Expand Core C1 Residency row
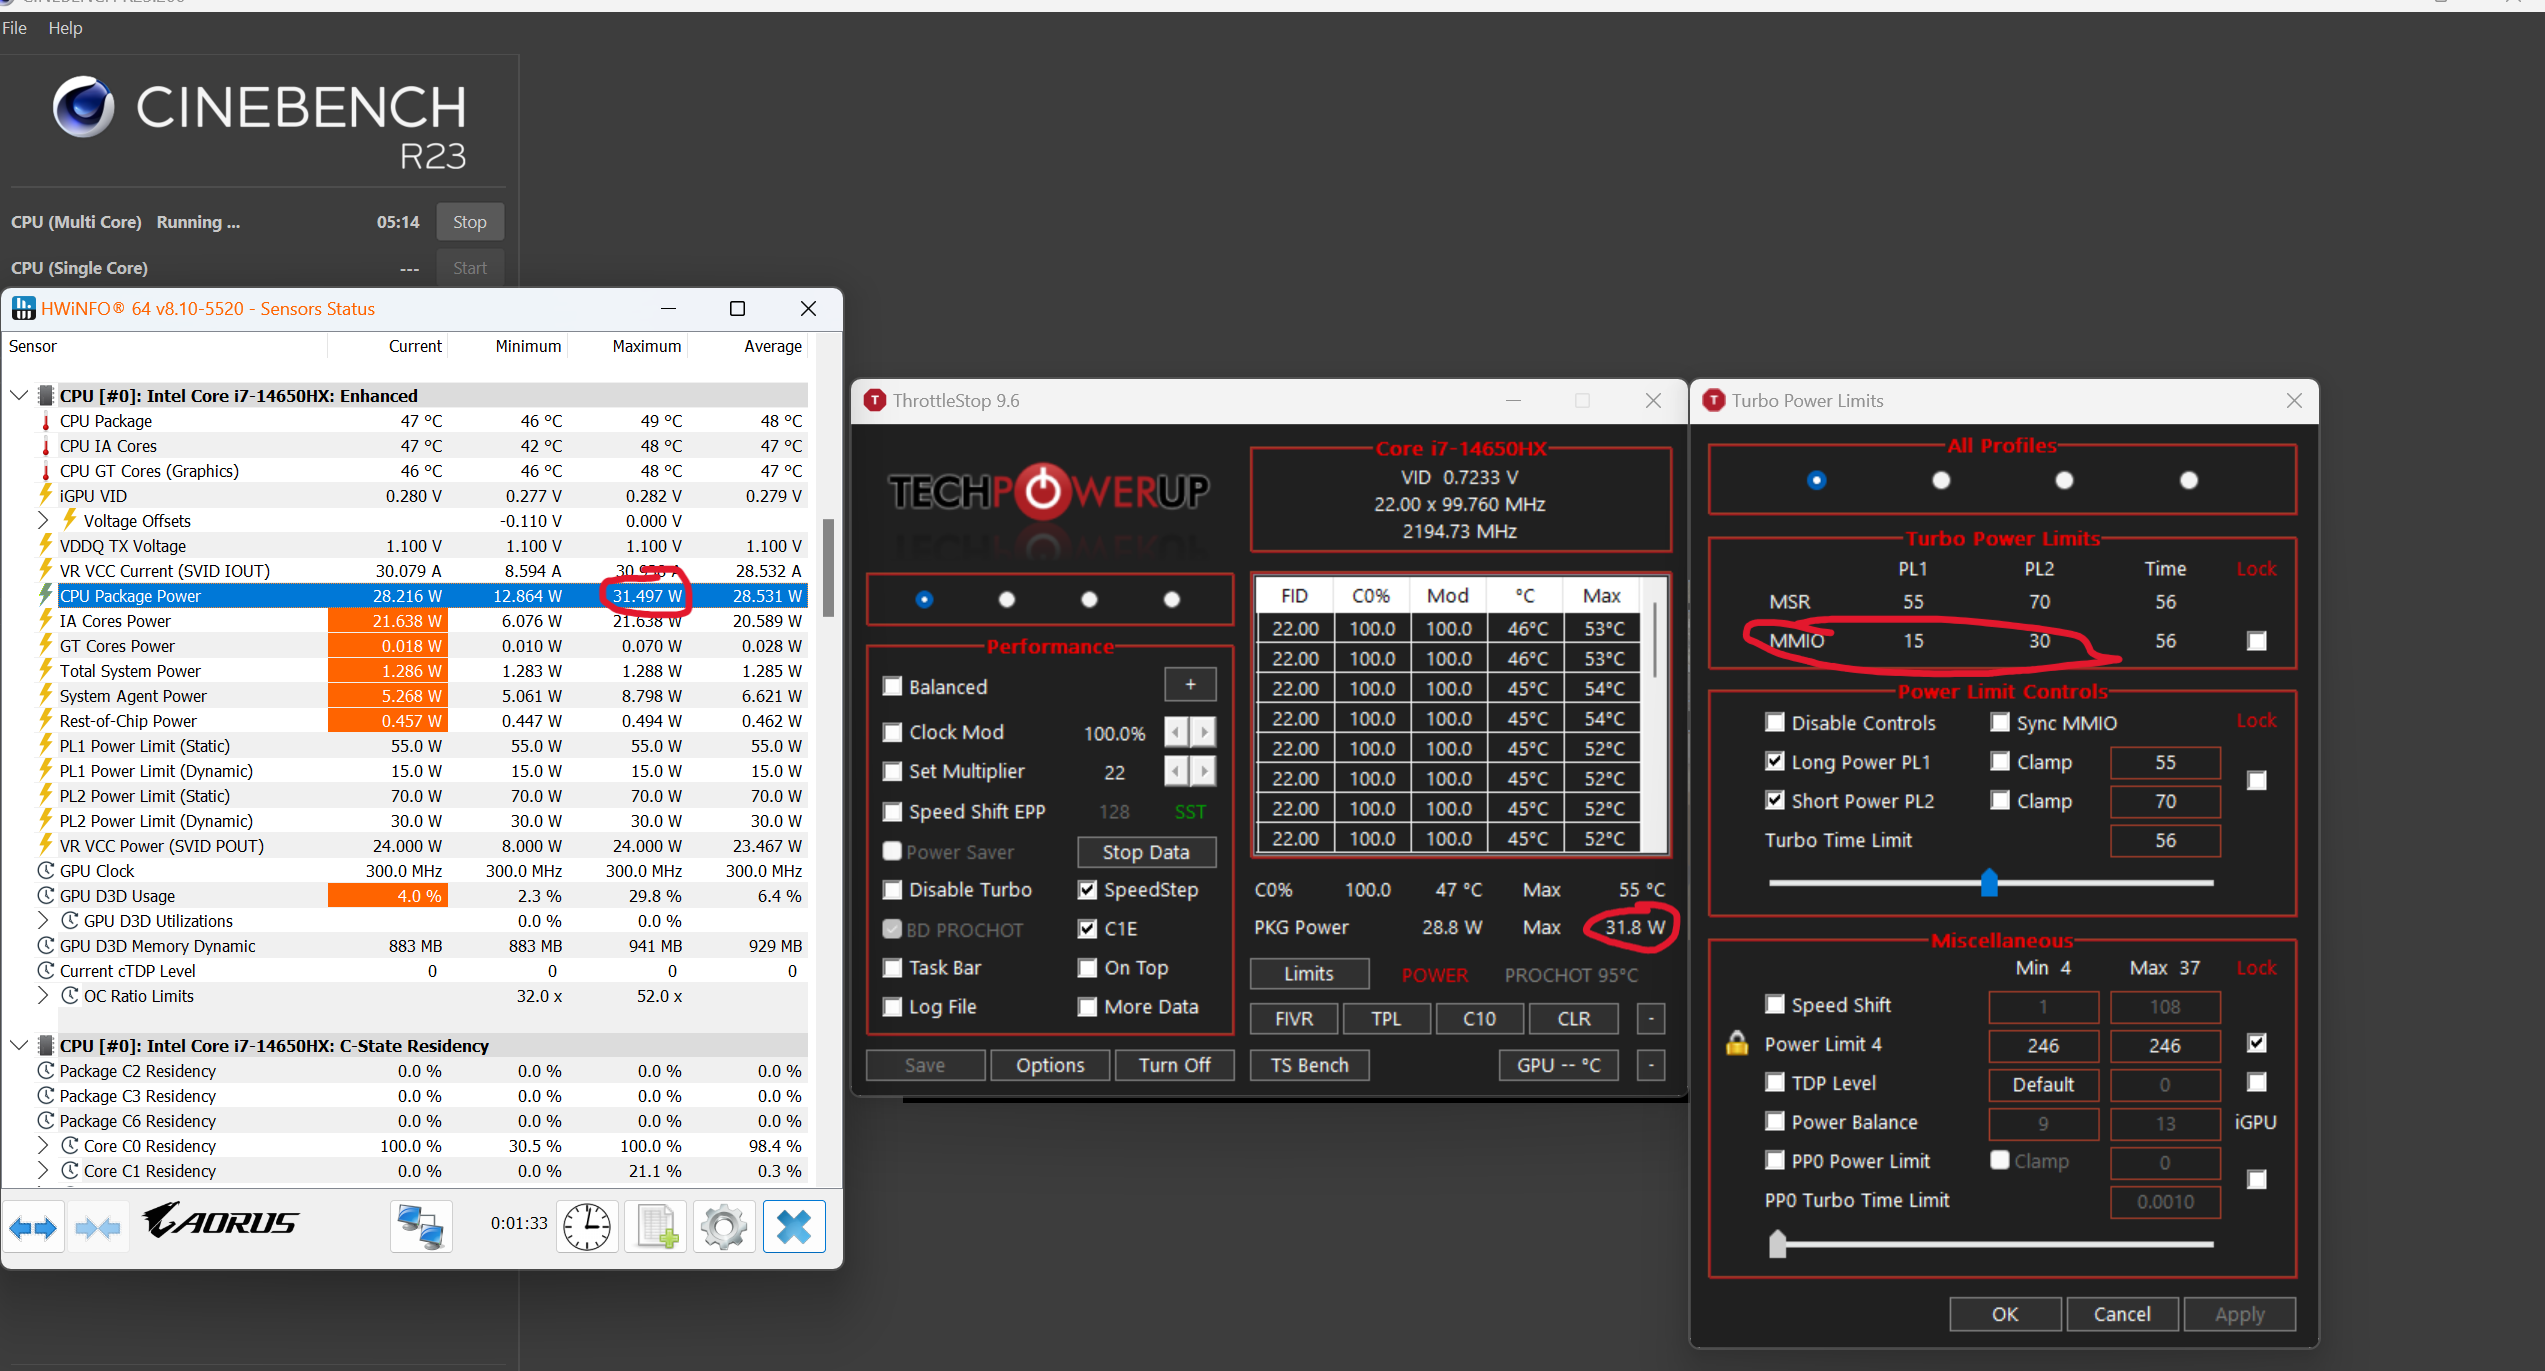 pyautogui.click(x=43, y=1170)
